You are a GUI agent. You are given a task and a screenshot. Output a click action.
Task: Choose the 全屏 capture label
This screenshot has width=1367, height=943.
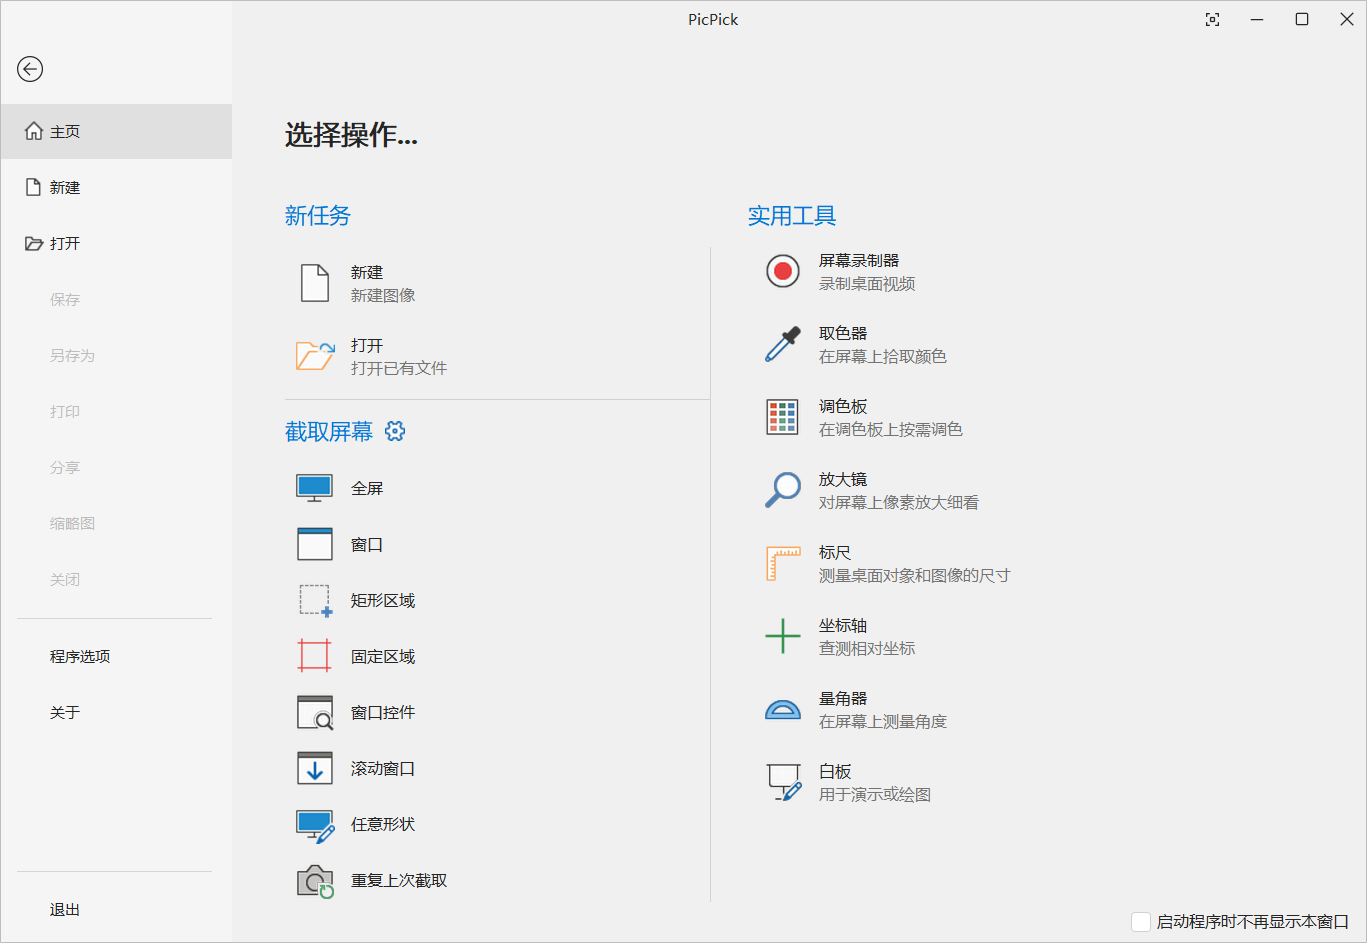[x=367, y=488]
